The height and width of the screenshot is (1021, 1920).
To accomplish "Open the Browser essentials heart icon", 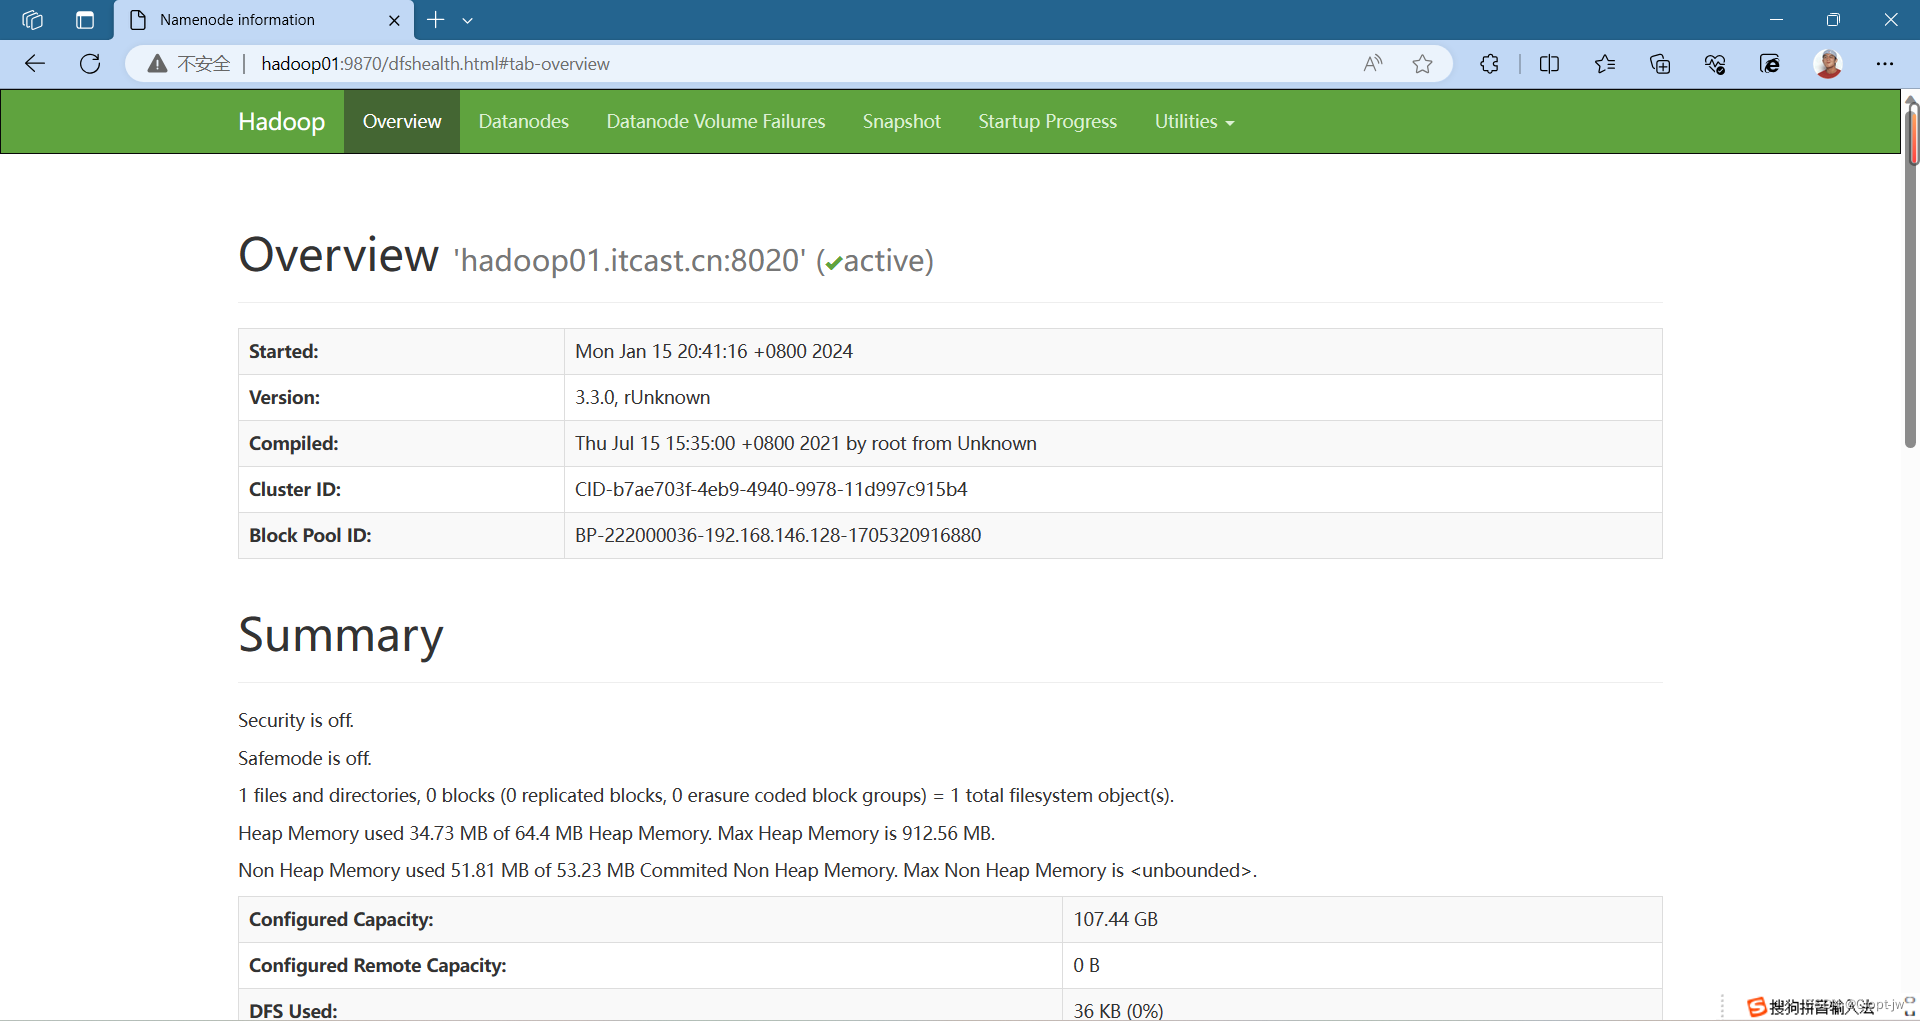I will click(1715, 64).
